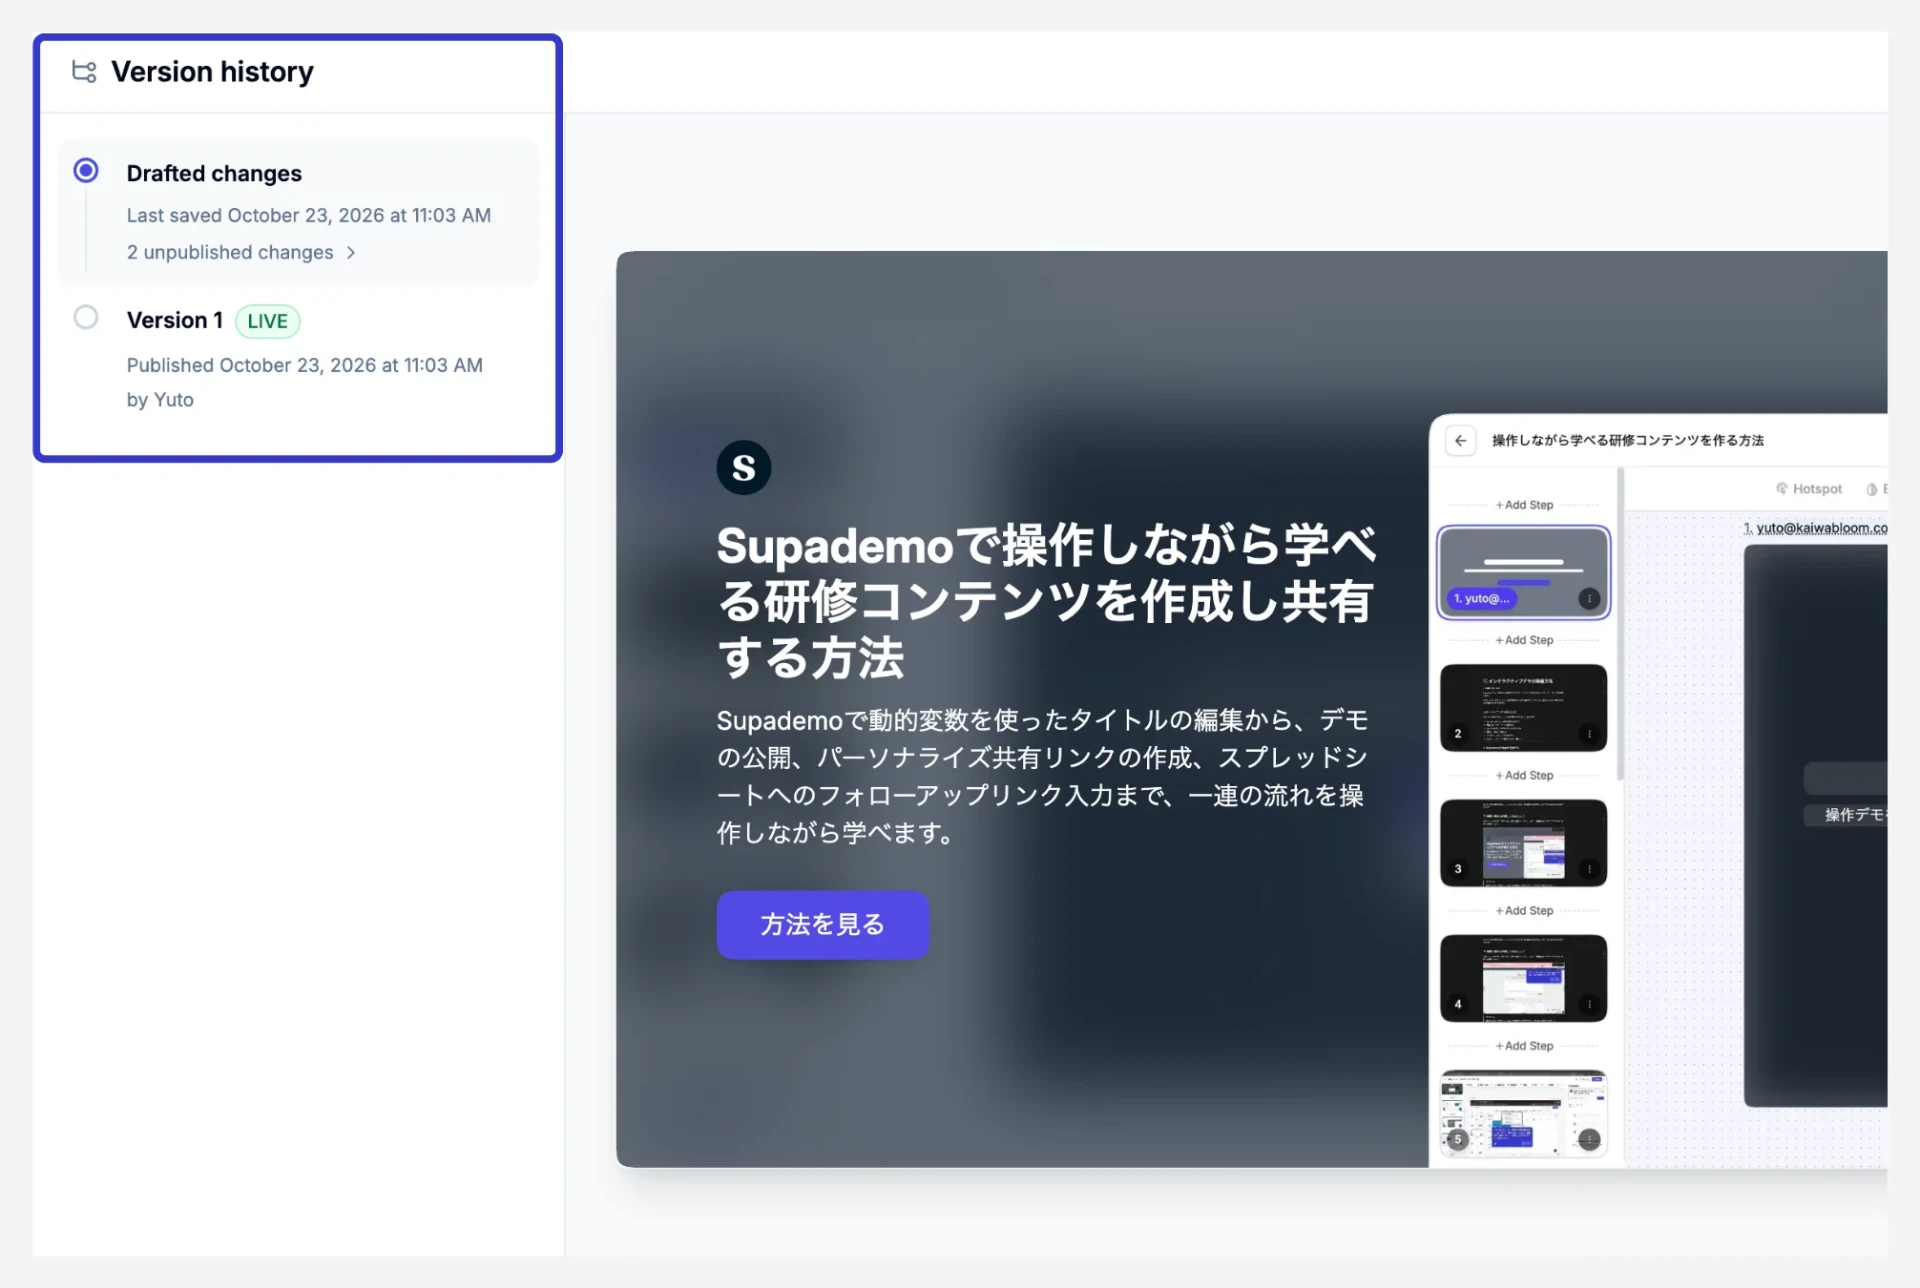Click the Version history branch icon
The width and height of the screenshot is (1920, 1288).
pos(84,71)
